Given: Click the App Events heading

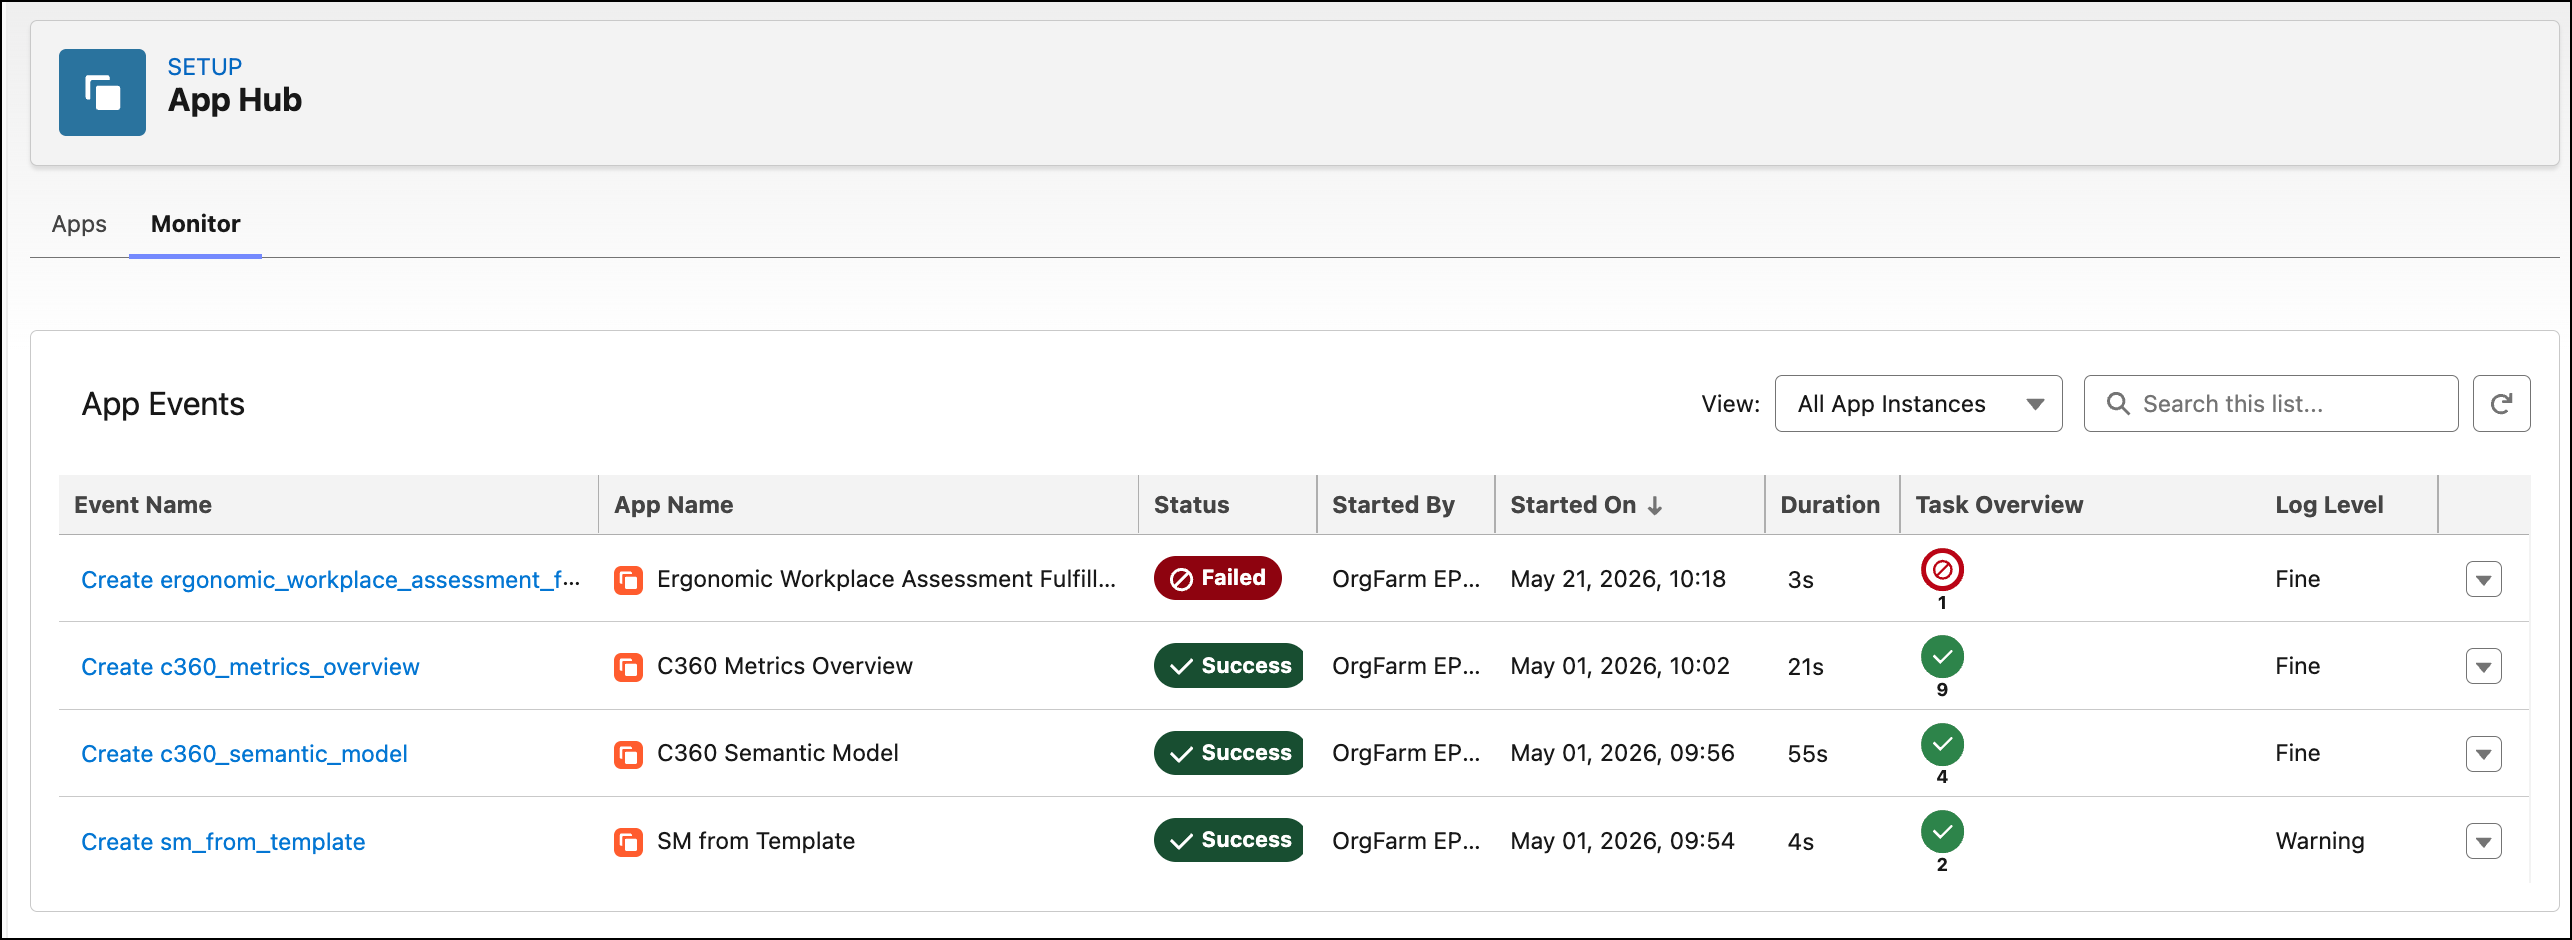Looking at the screenshot, I should point(163,404).
